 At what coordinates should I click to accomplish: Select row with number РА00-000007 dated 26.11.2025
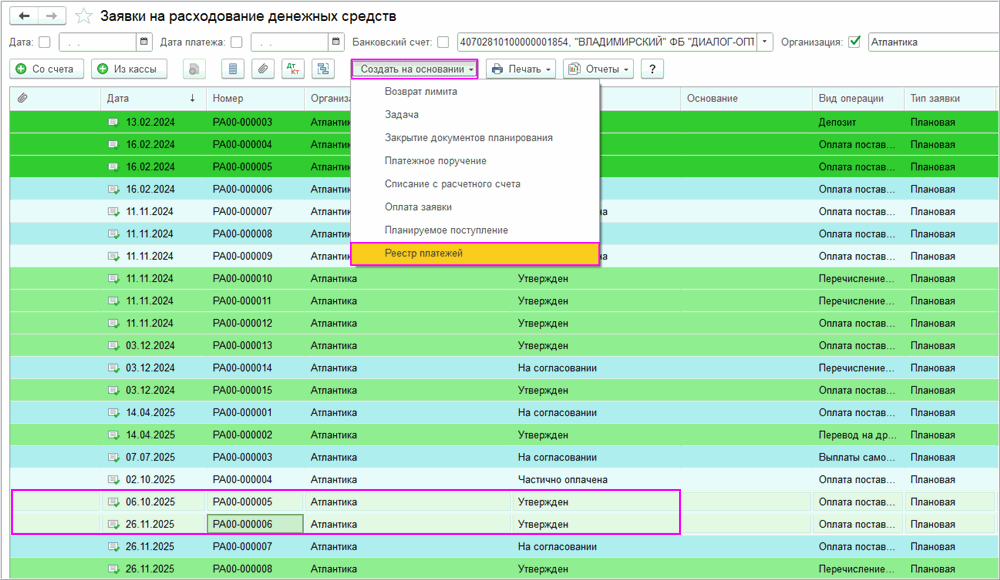[242, 547]
